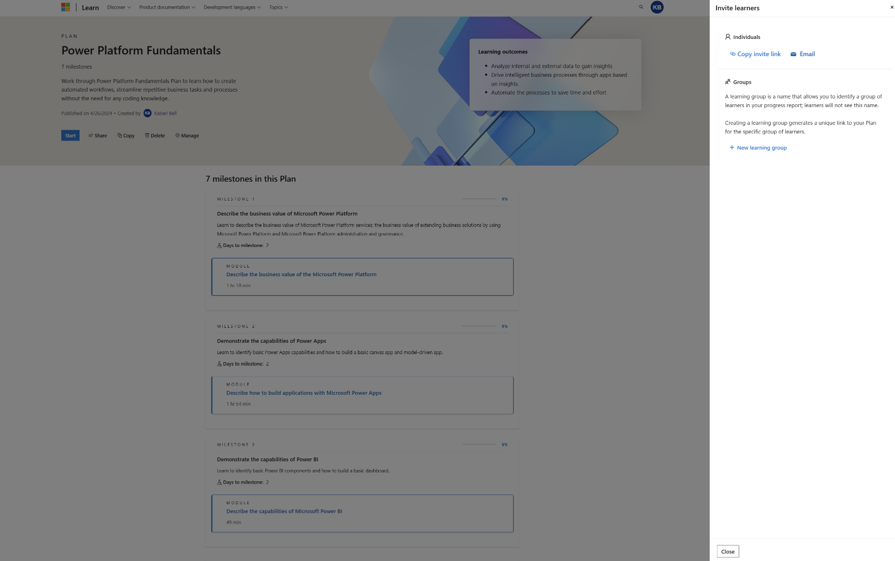
Task: Create a New learning group
Action: tap(758, 148)
